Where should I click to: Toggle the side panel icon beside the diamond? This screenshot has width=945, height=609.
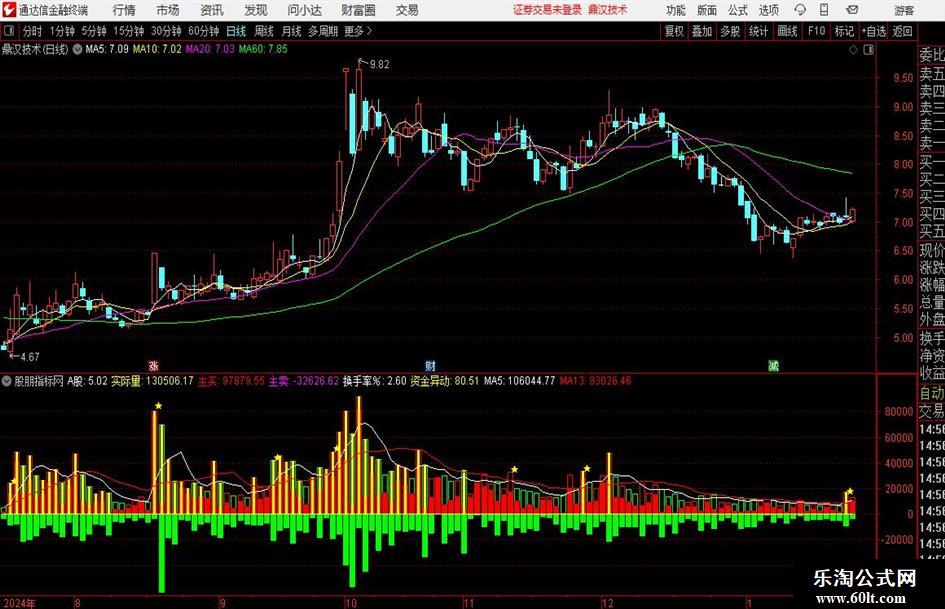(x=868, y=50)
